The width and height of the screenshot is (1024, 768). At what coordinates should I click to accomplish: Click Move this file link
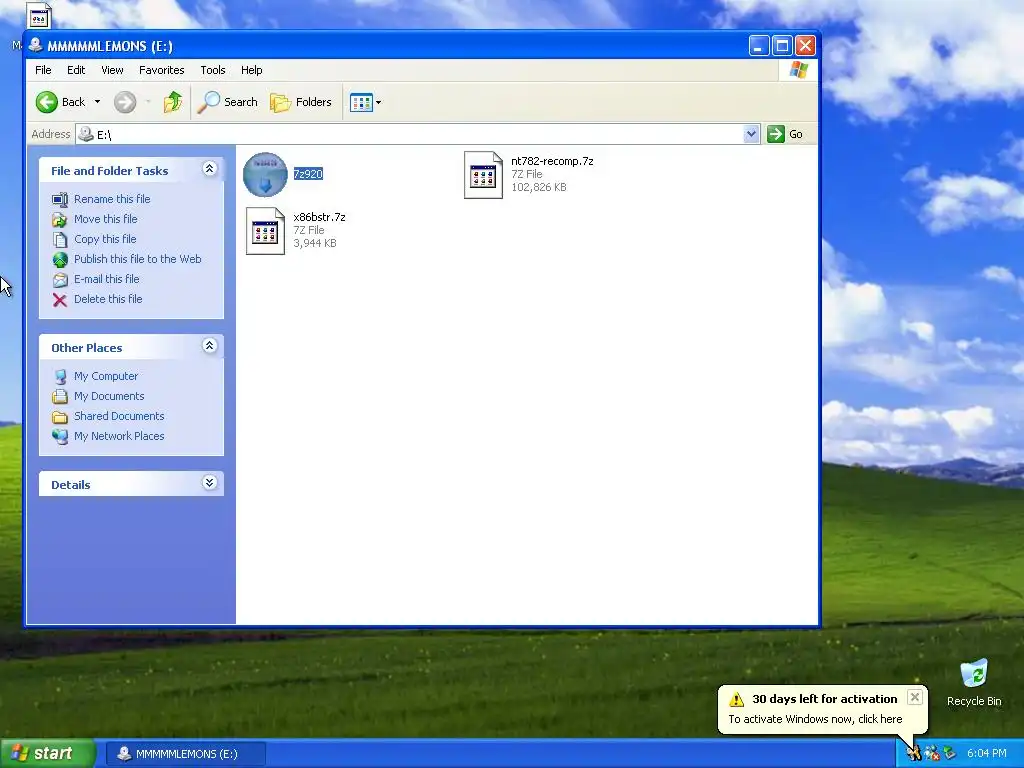click(106, 219)
